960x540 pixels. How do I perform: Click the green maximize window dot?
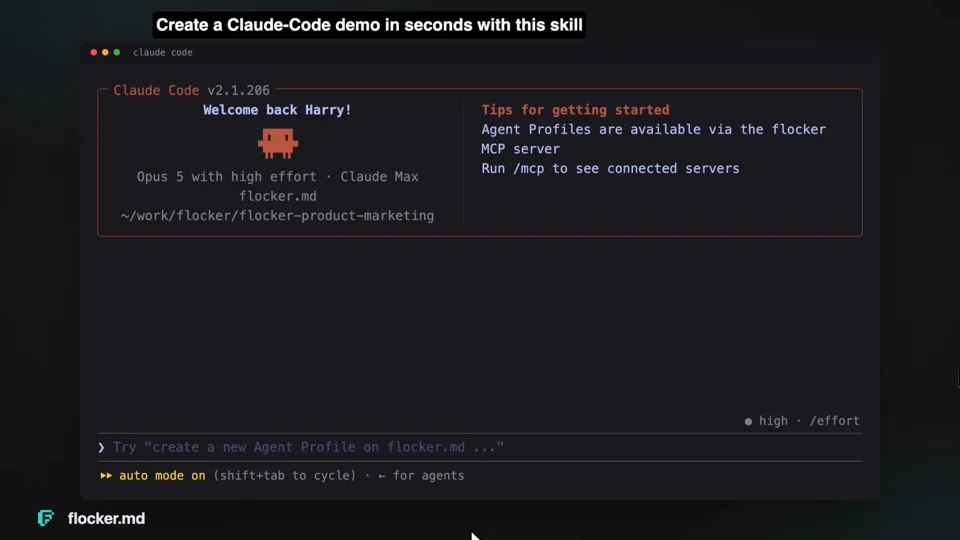pos(117,53)
